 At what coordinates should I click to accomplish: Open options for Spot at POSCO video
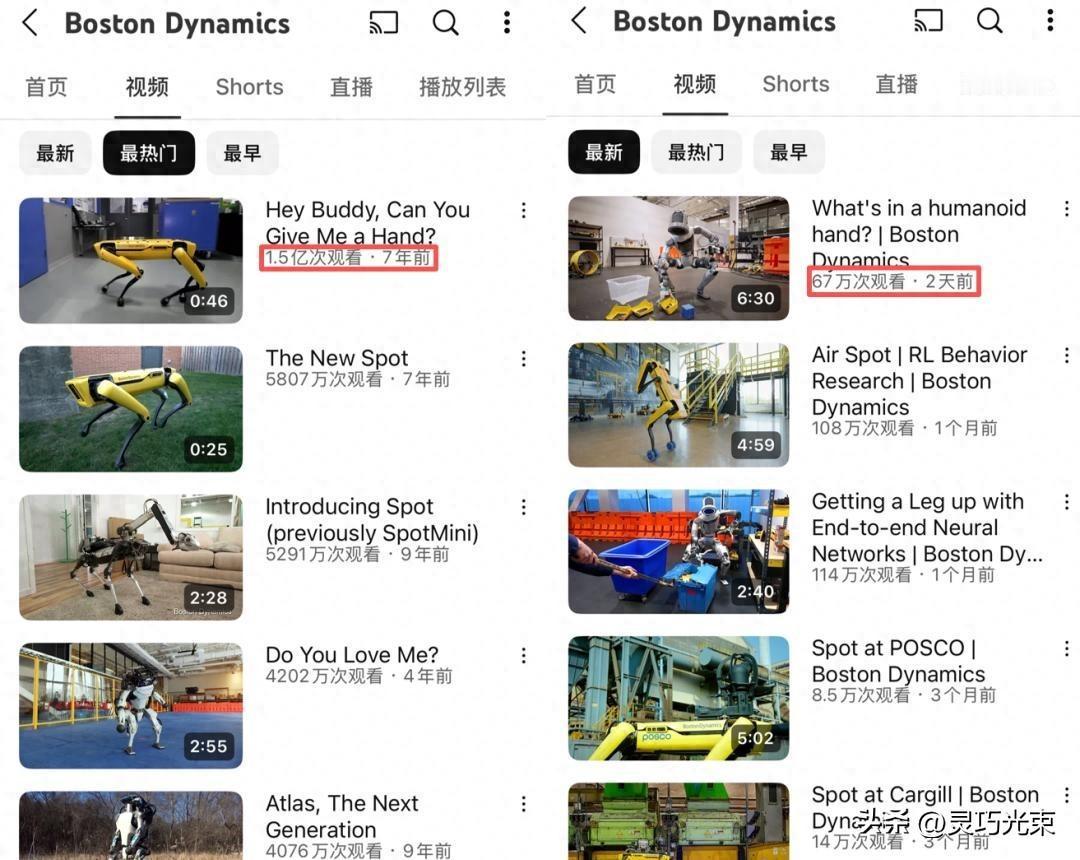(1066, 649)
